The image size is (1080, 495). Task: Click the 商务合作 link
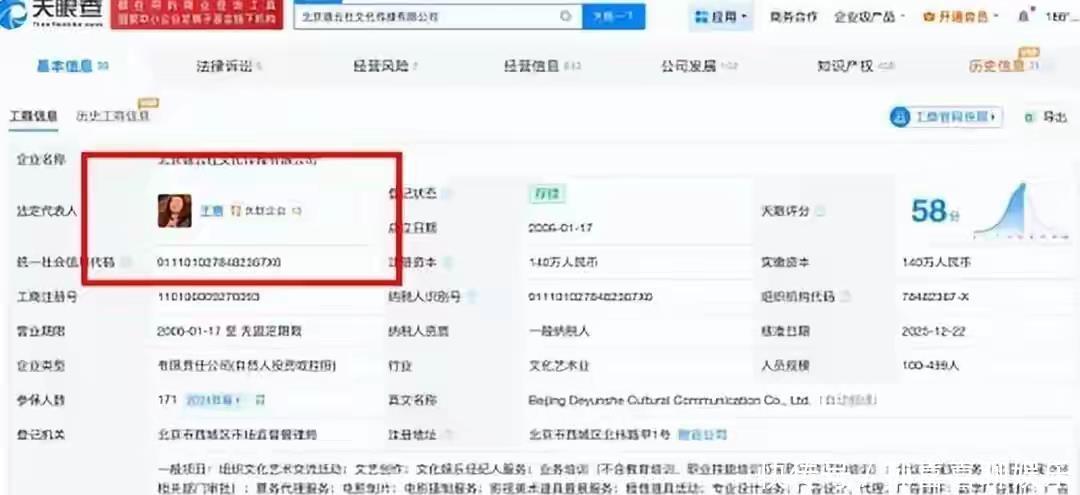pos(794,17)
